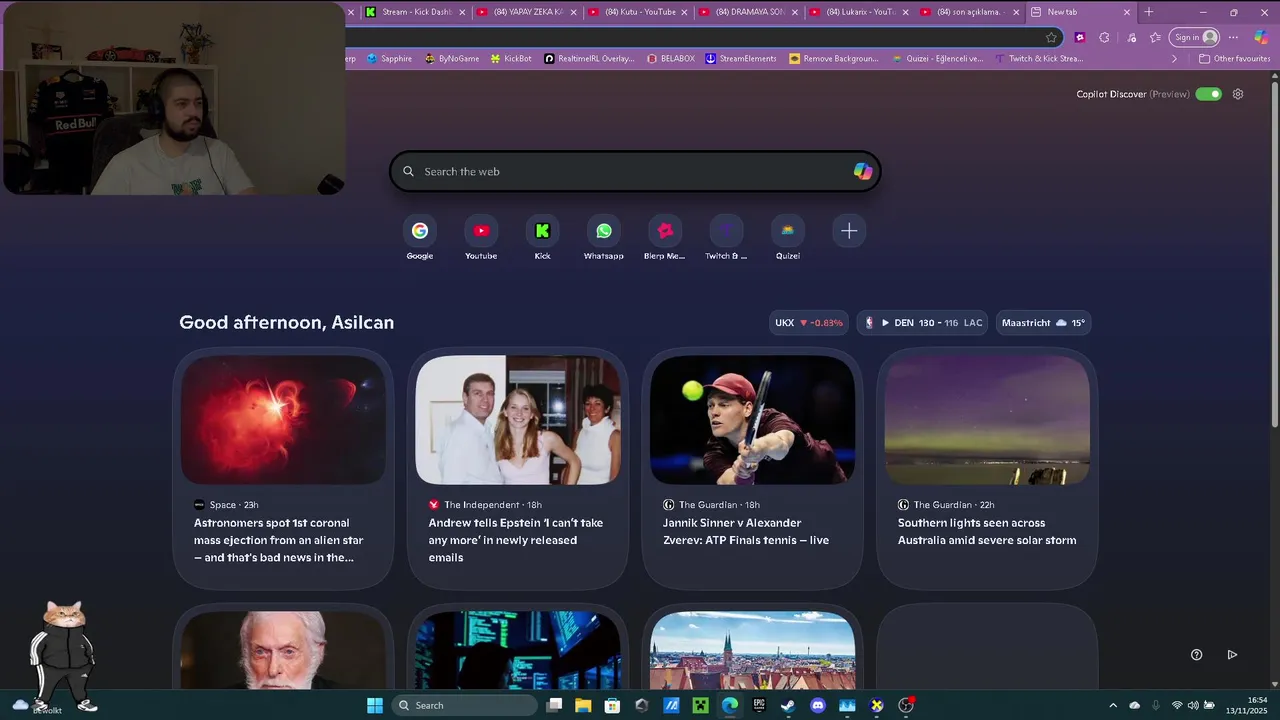Switch to Kutu - YouTube tab
Viewport: 1280px width, 720px height.
[x=638, y=12]
